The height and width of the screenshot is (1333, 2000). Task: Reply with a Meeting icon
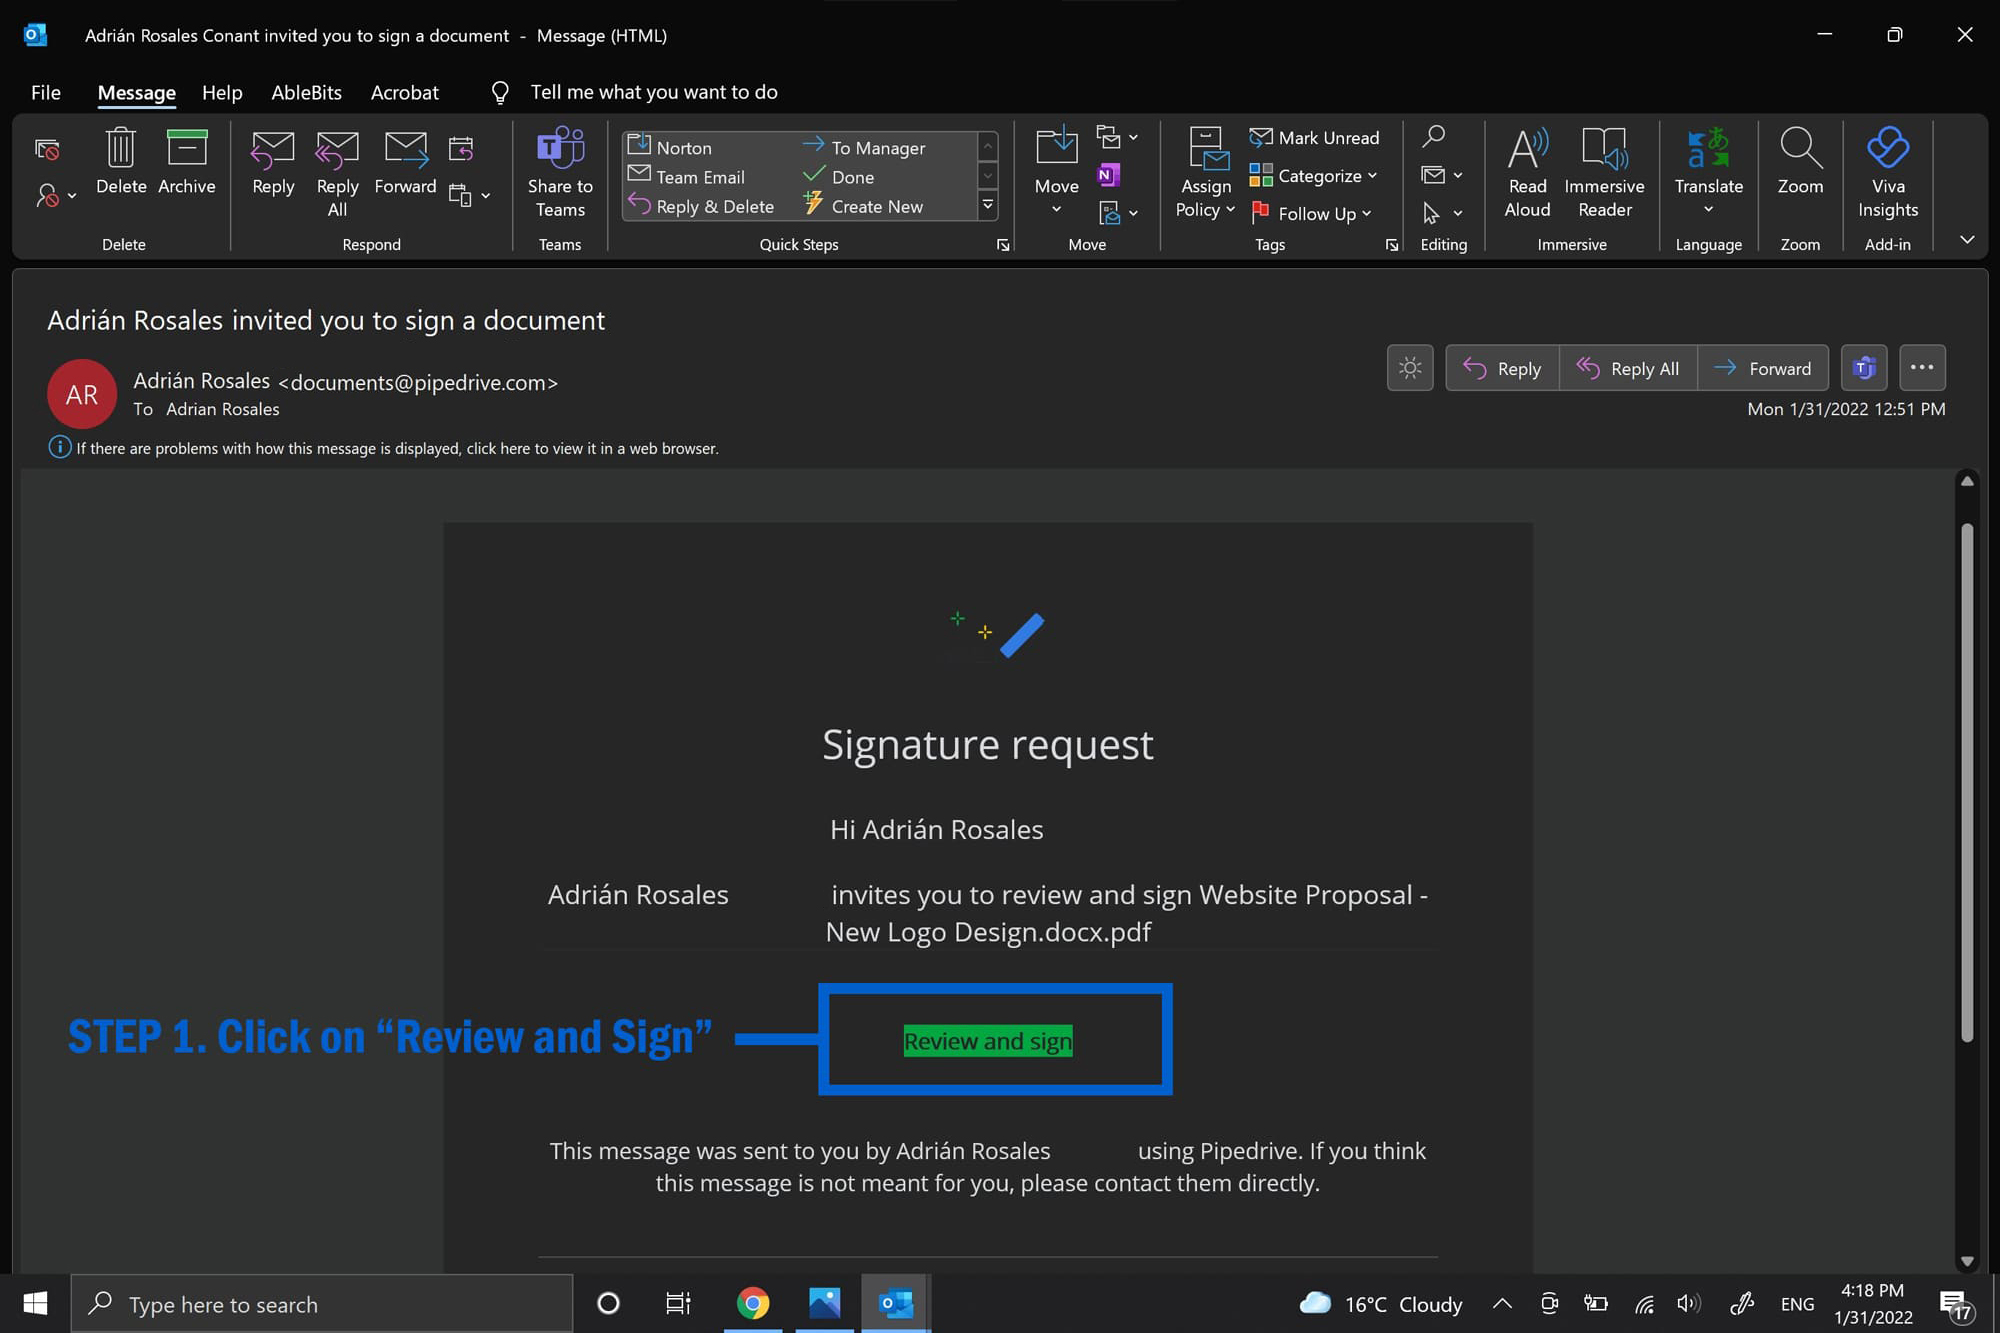tap(461, 149)
